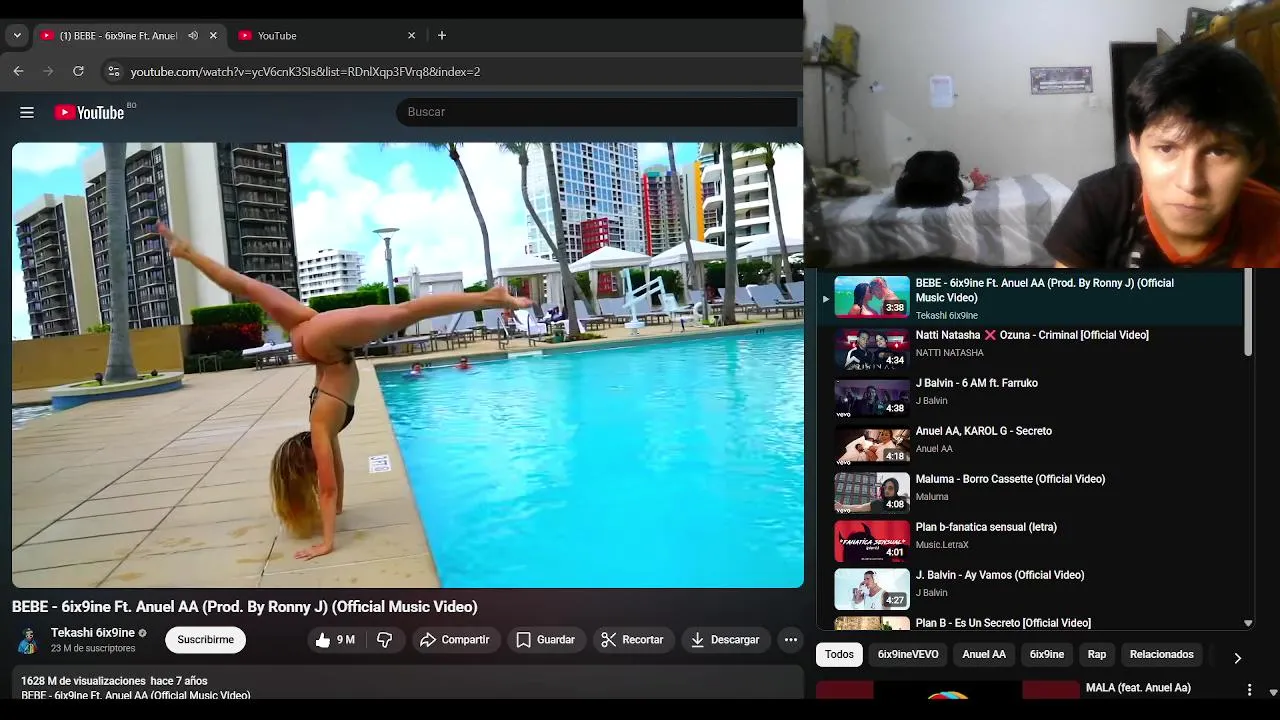Dislike the video with thumbs down
Screen dimensions: 1280x720
[384, 640]
